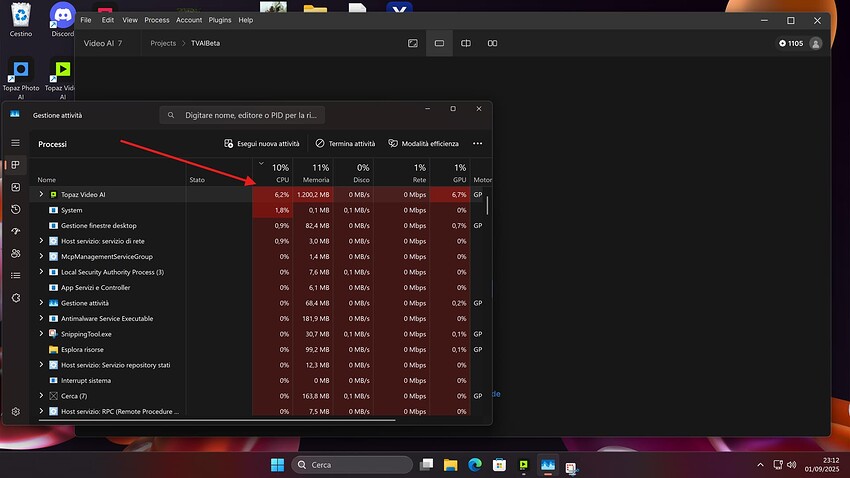Expand McpManagementServiceGroup process
Image resolution: width=850 pixels, height=478 pixels.
(x=41, y=256)
